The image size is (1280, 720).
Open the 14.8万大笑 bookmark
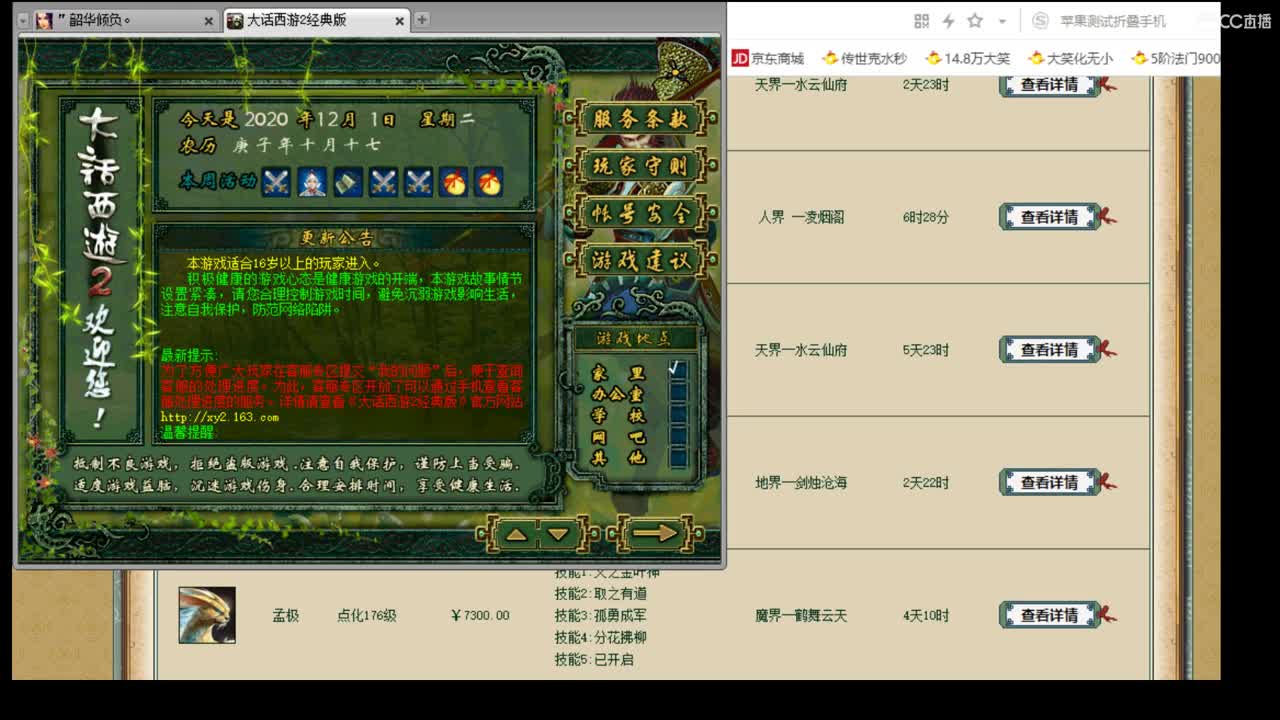point(967,58)
